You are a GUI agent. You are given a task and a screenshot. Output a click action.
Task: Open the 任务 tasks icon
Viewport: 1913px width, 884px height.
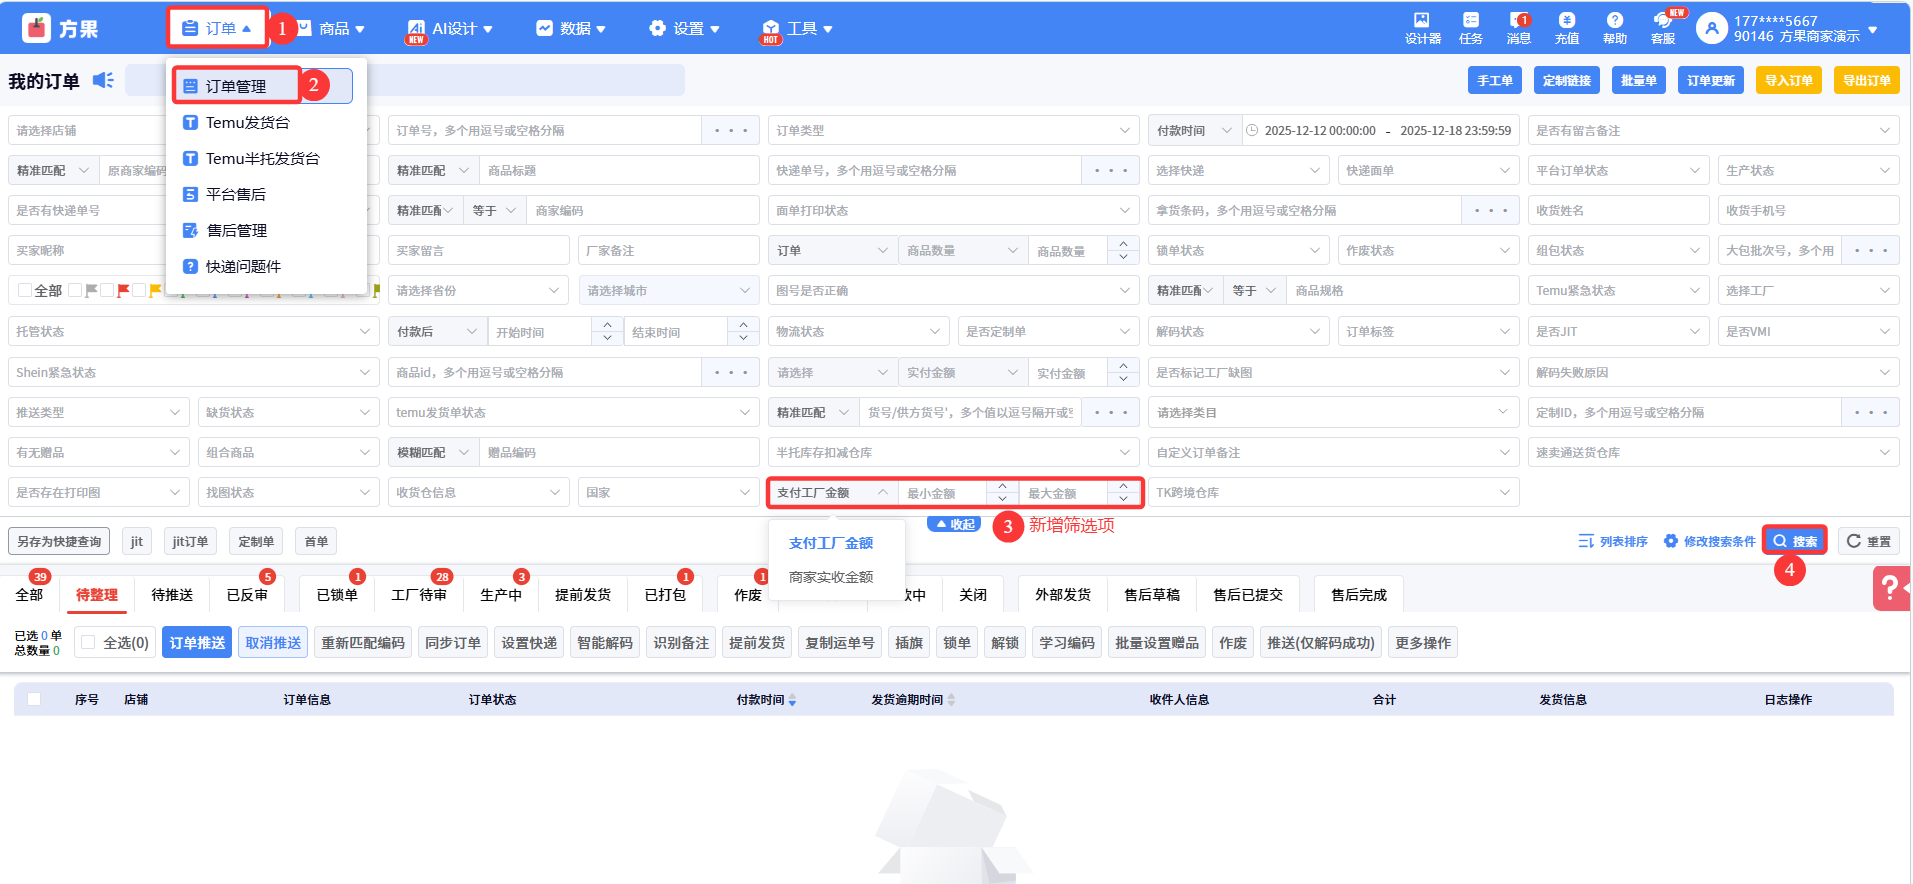click(x=1470, y=28)
